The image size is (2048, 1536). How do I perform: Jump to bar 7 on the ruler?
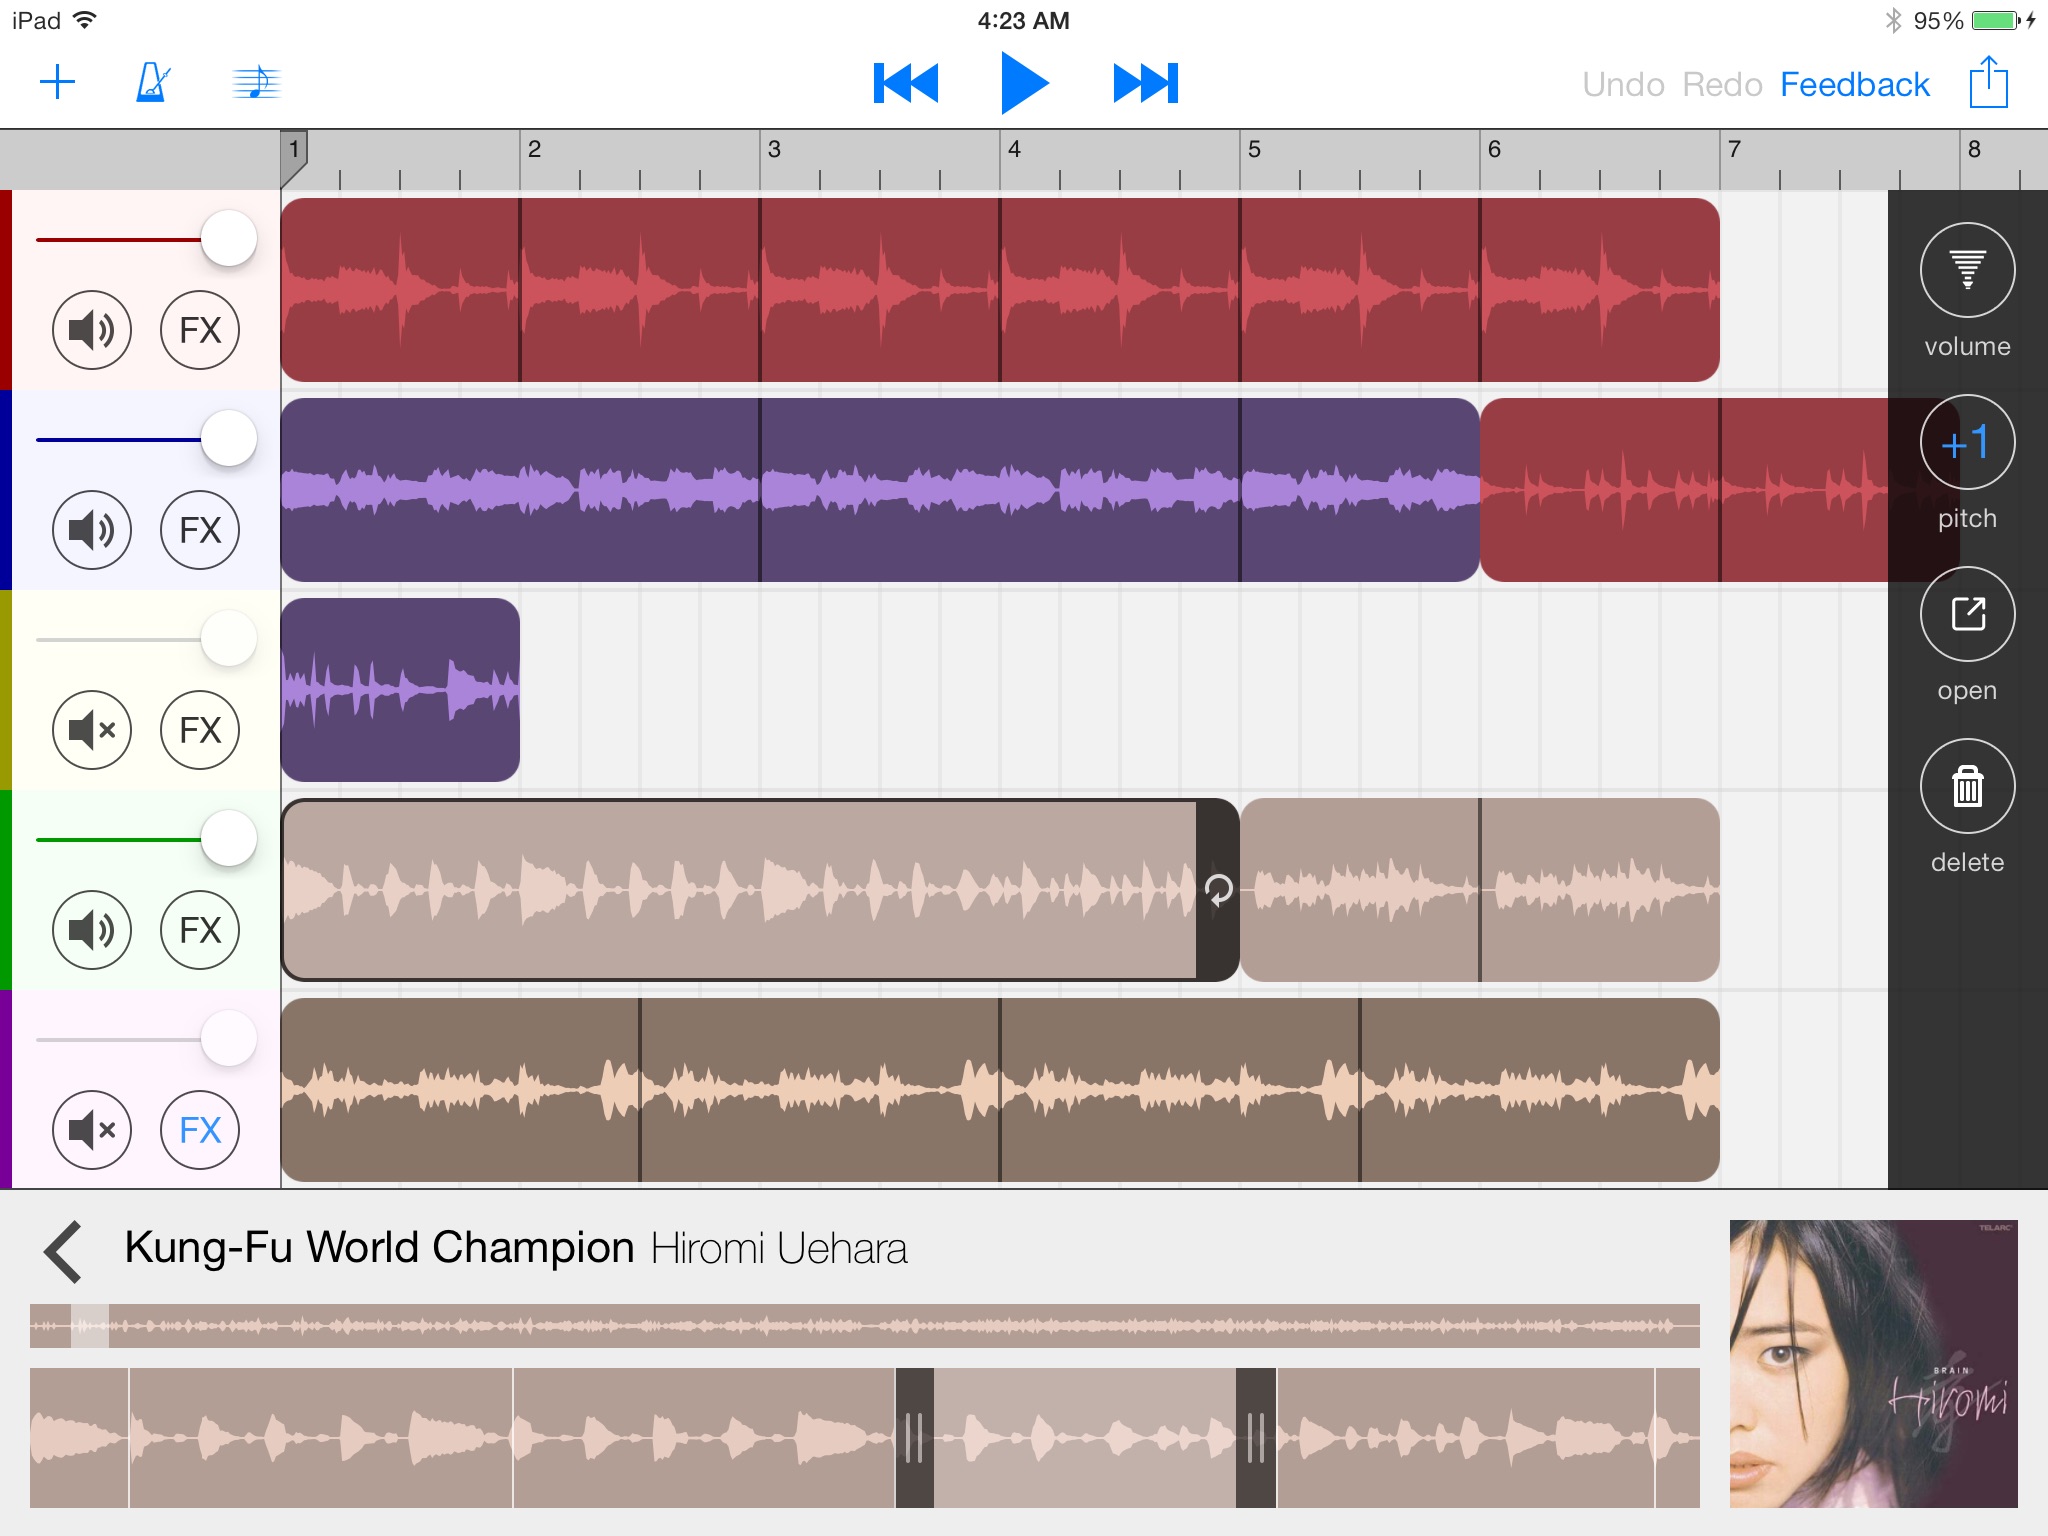click(x=1734, y=150)
